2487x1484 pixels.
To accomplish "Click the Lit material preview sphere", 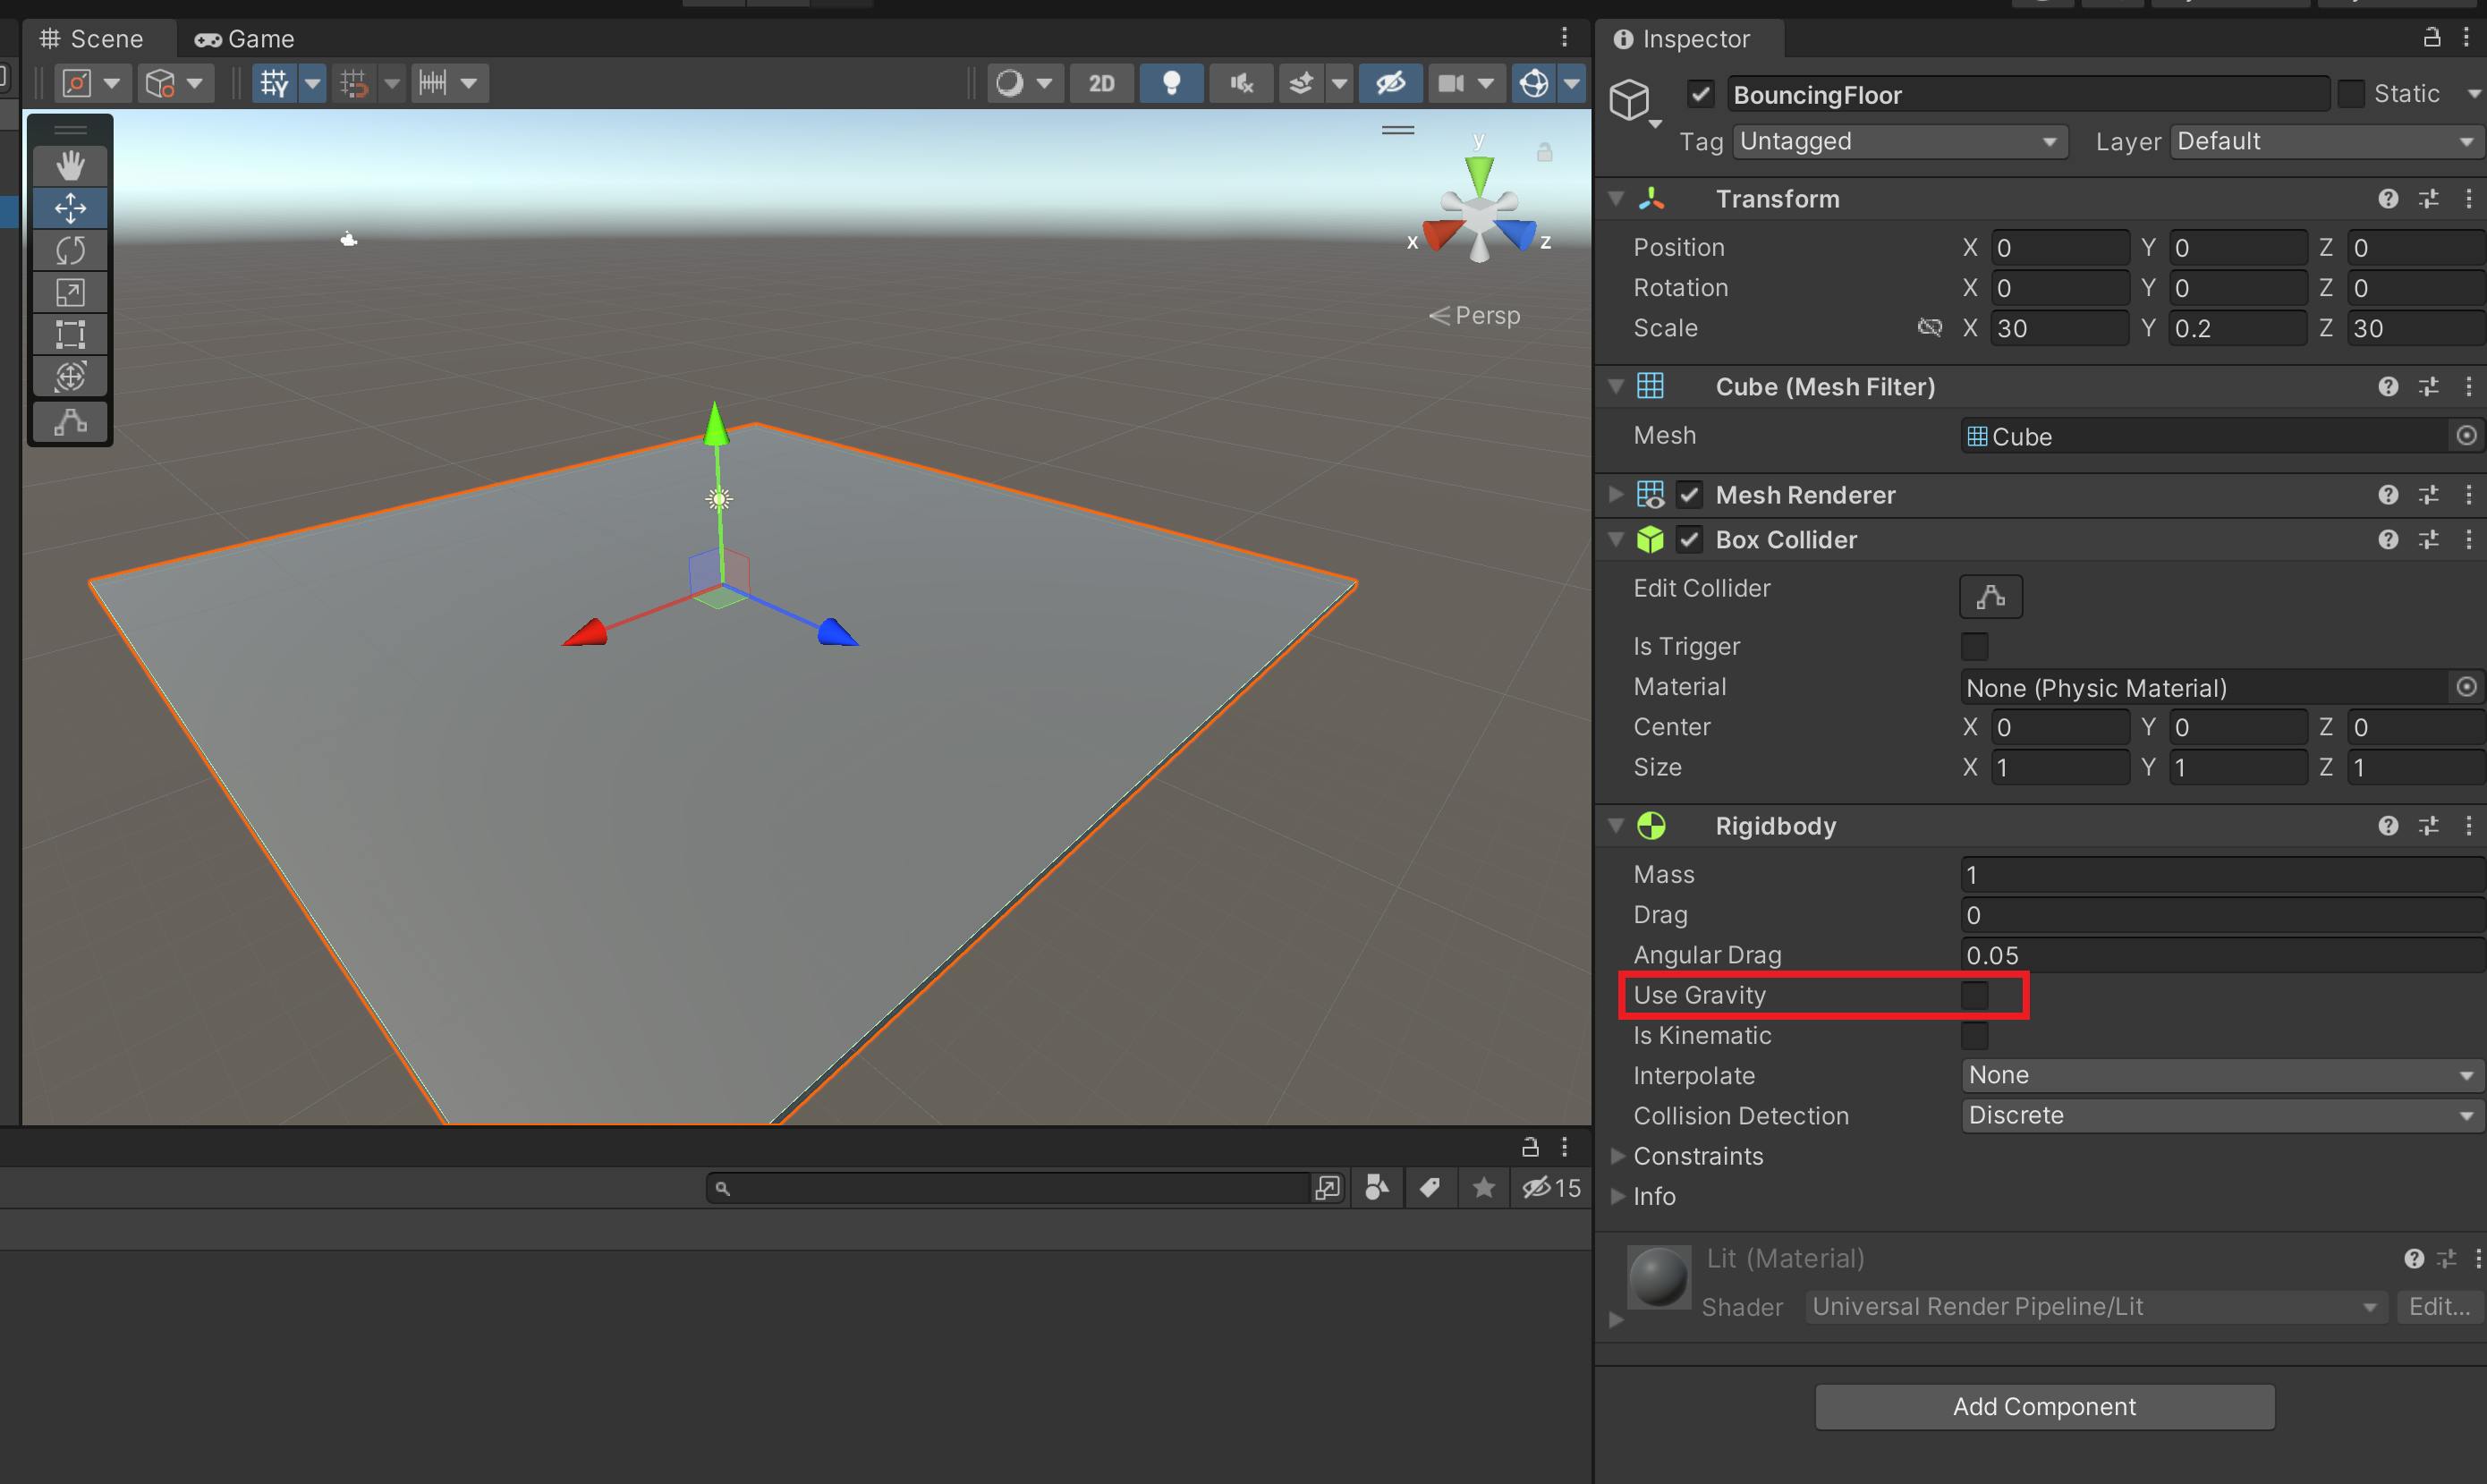I will [1658, 1278].
